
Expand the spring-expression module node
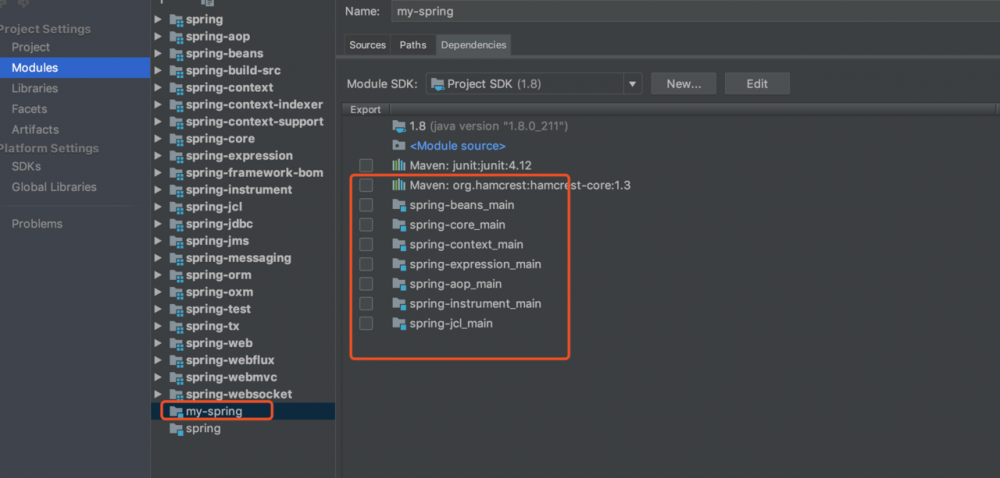point(158,156)
